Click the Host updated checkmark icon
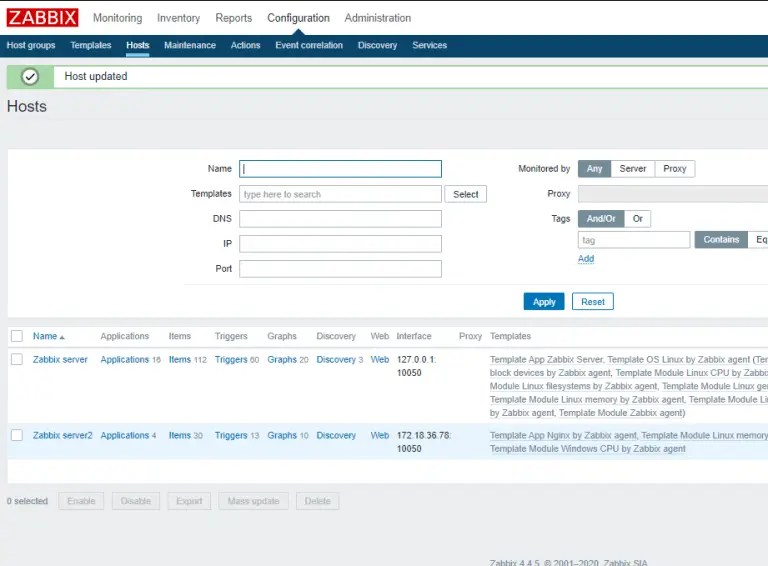 [x=30, y=76]
